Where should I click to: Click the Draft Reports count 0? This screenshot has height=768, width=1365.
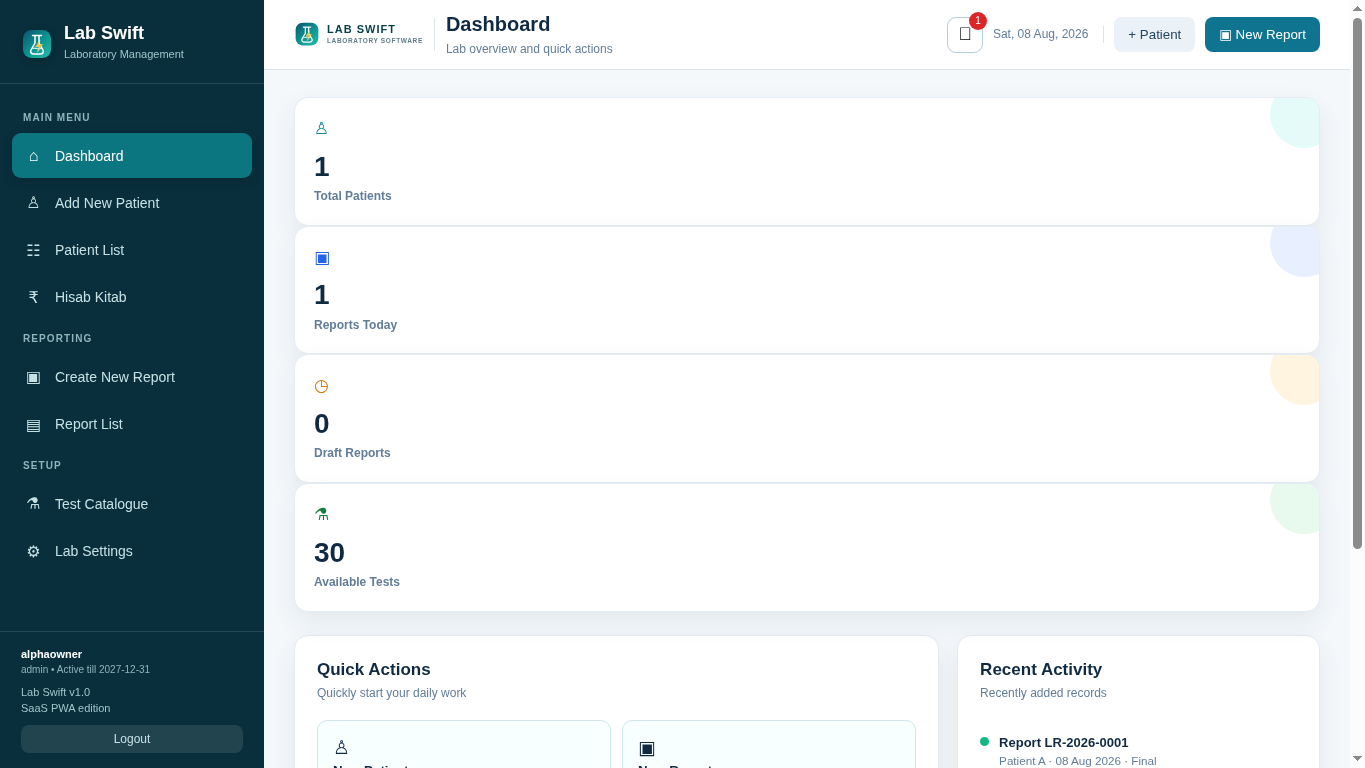(322, 424)
